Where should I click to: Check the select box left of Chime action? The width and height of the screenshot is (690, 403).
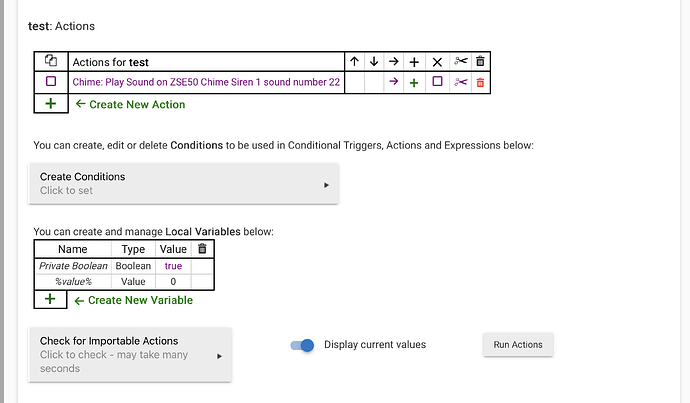point(51,81)
